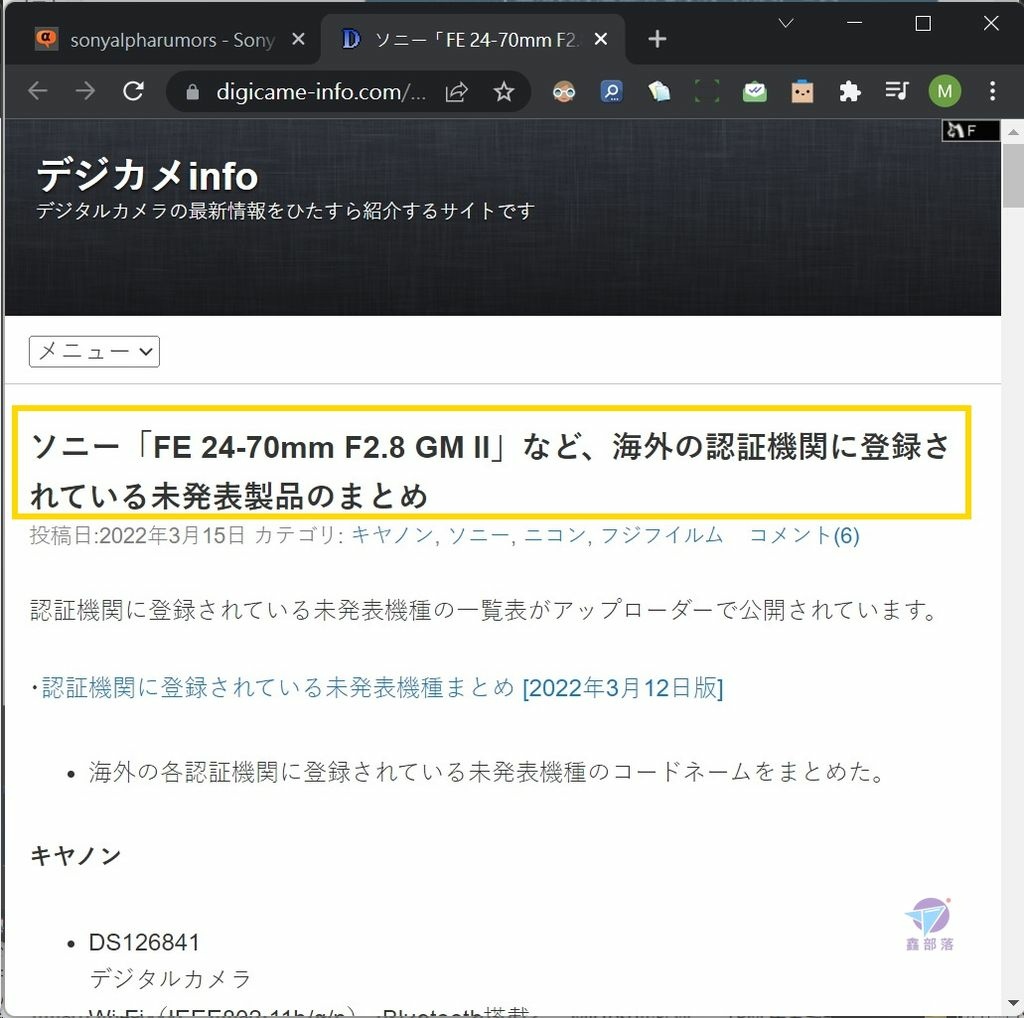Open the green M profile avatar
Viewport: 1024px width, 1018px height.
944,91
